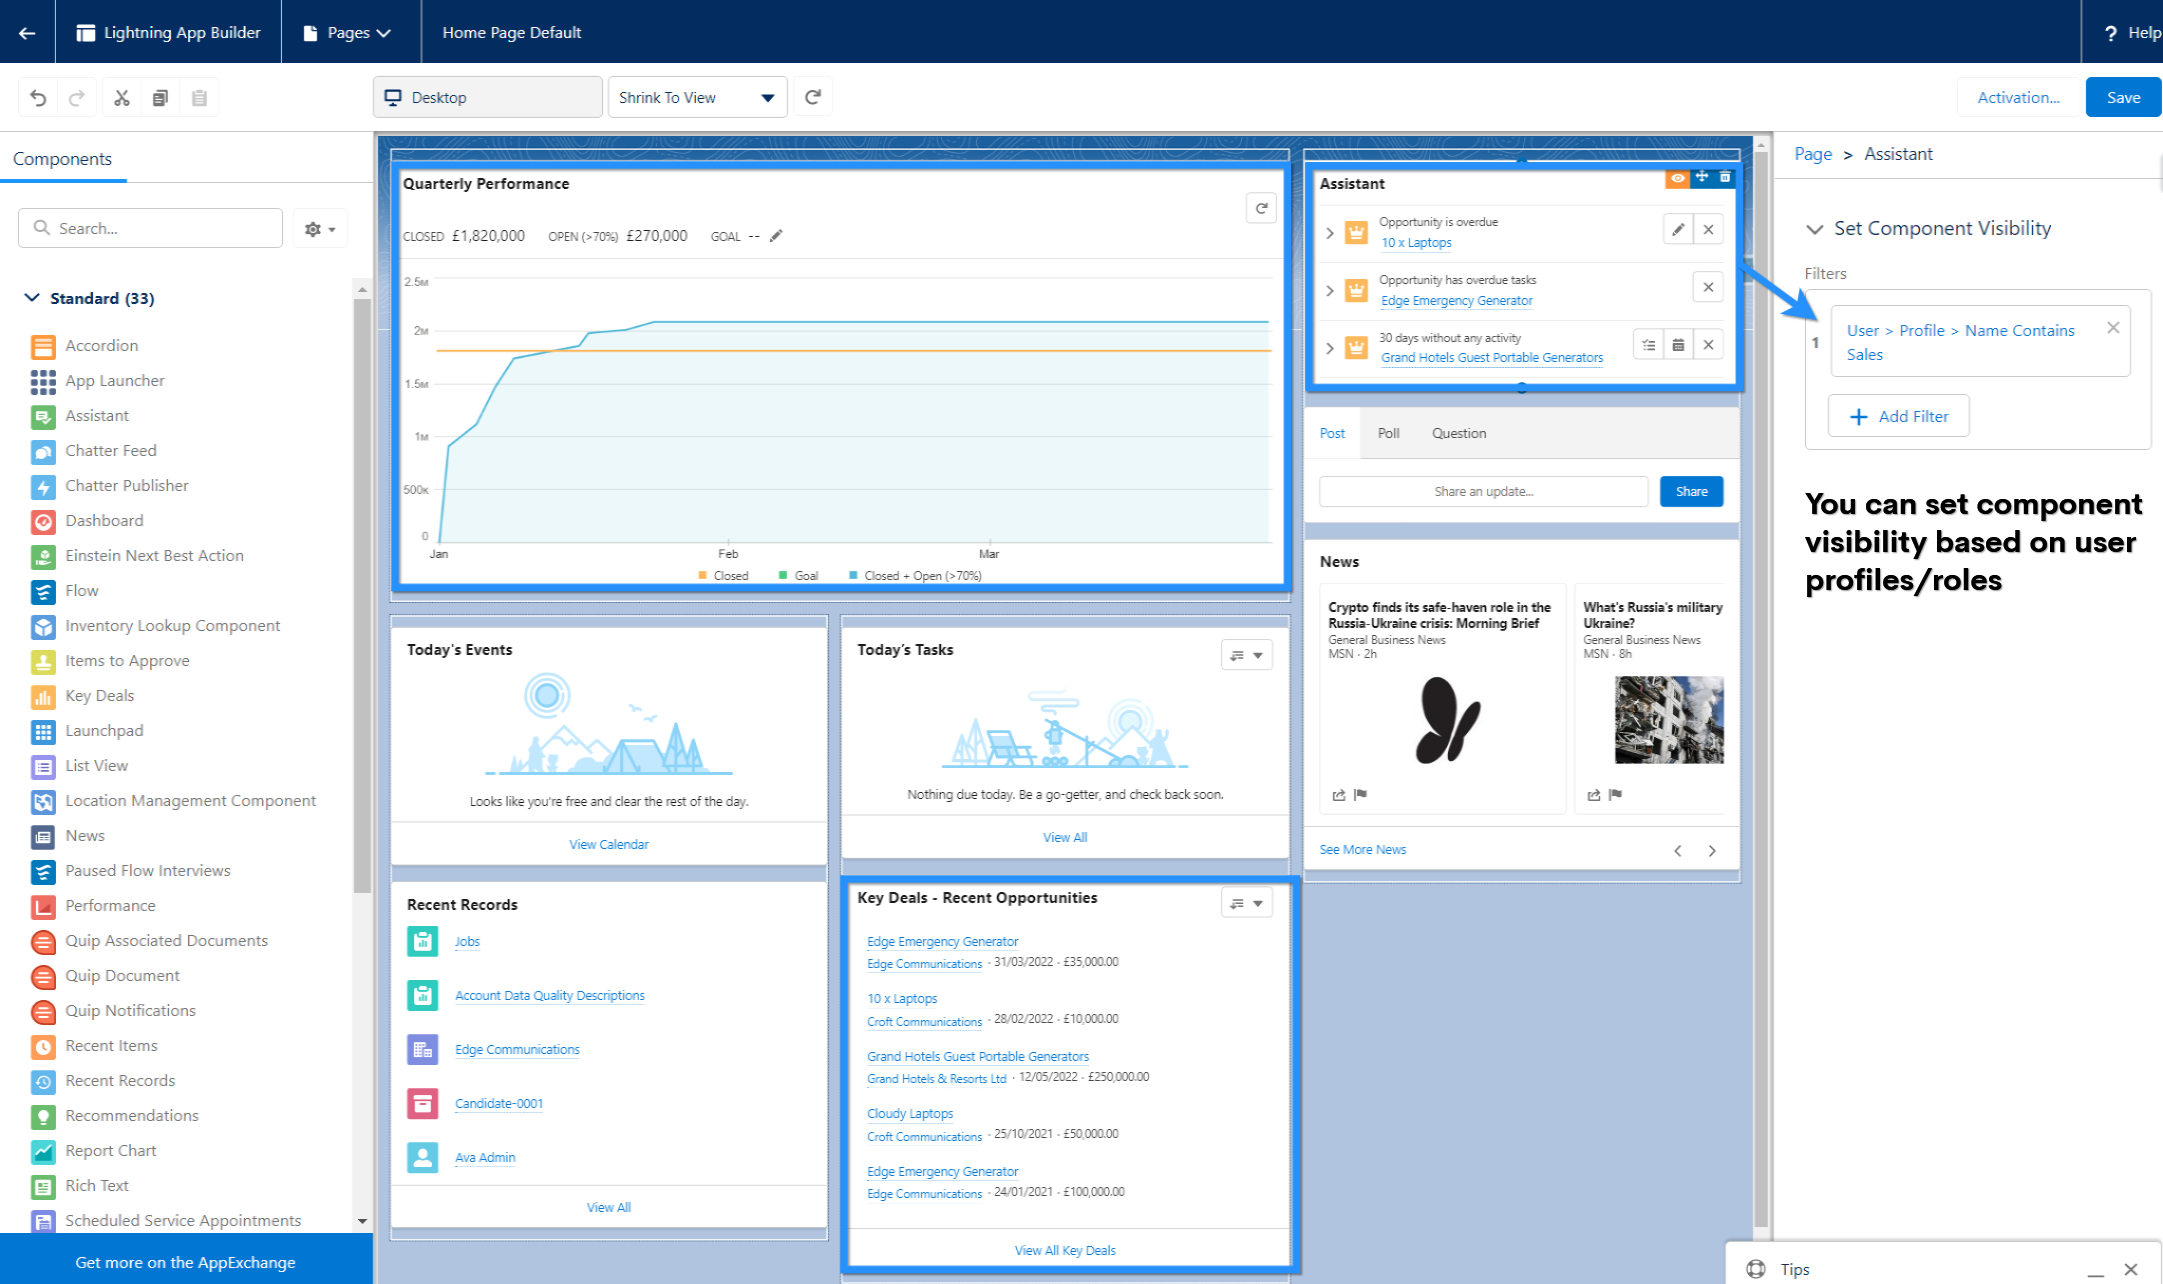Expand the Opportunity has overdue tasks row
The image size is (2163, 1284).
[1330, 290]
